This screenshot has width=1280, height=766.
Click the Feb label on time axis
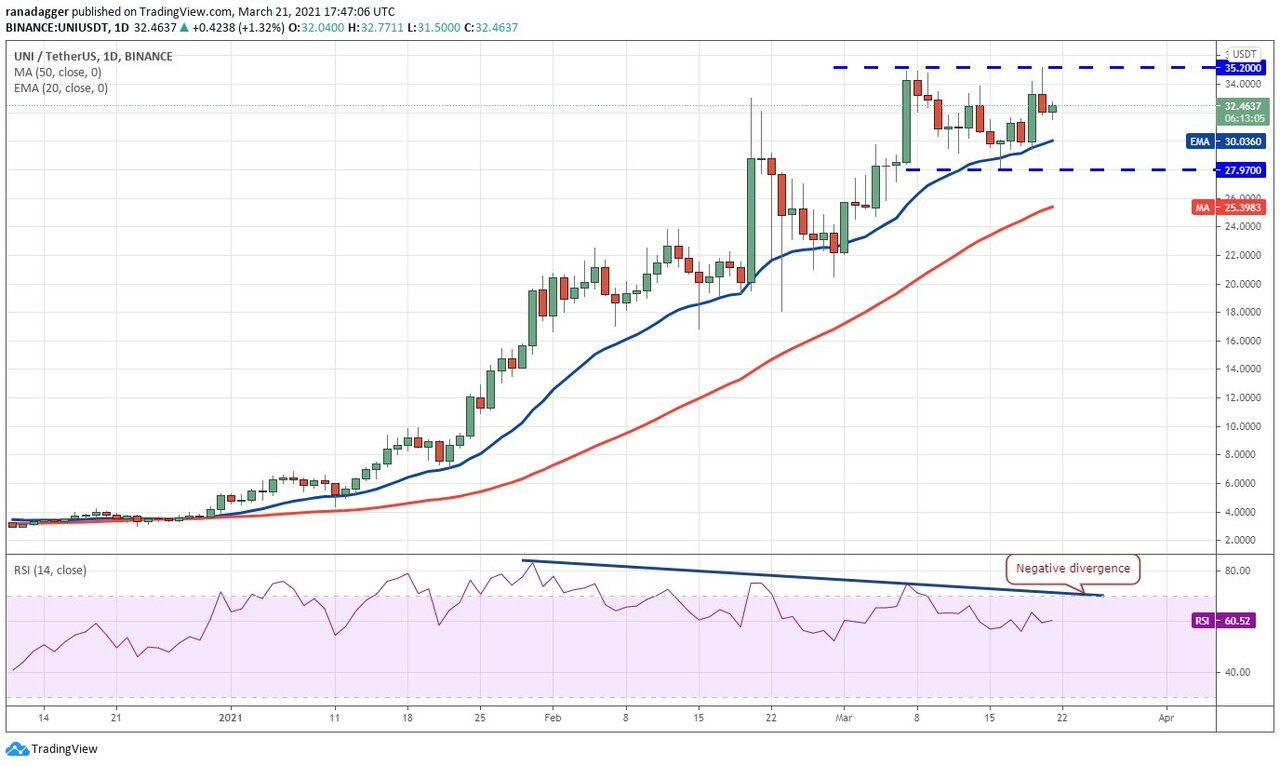click(551, 717)
